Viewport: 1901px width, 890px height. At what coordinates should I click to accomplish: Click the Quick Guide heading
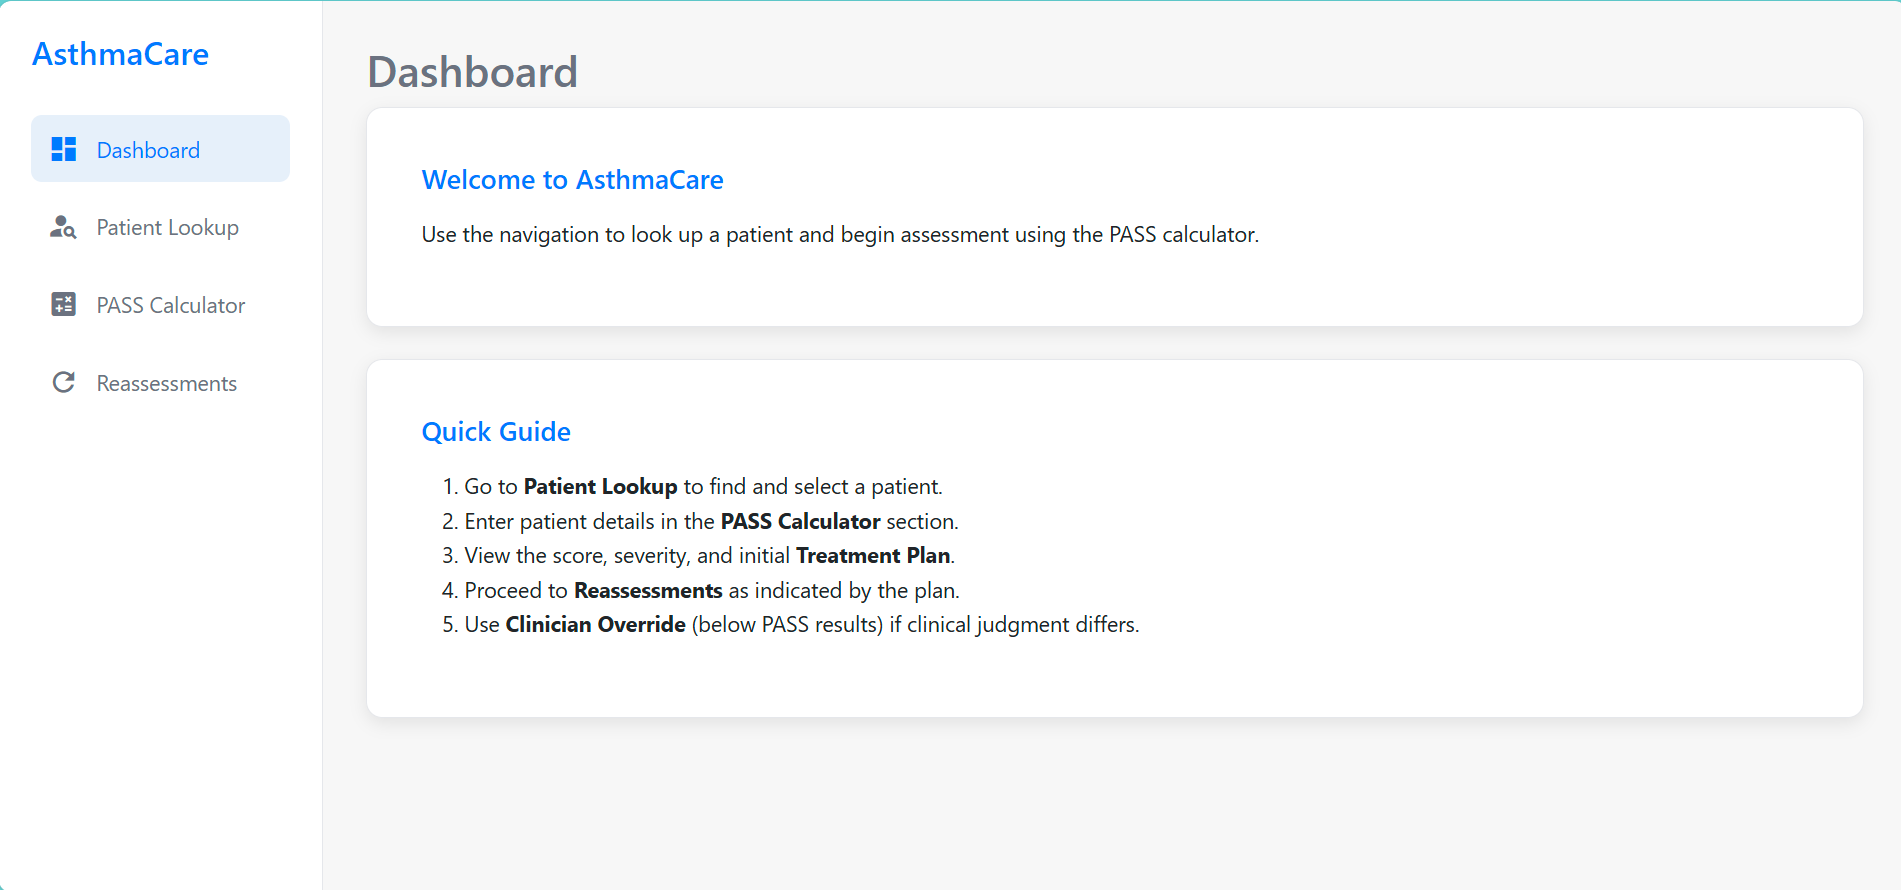tap(496, 431)
